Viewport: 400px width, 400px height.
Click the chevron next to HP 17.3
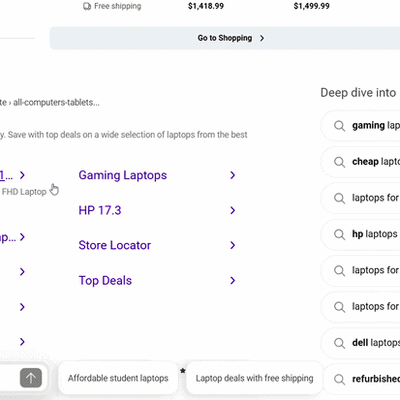(233, 210)
